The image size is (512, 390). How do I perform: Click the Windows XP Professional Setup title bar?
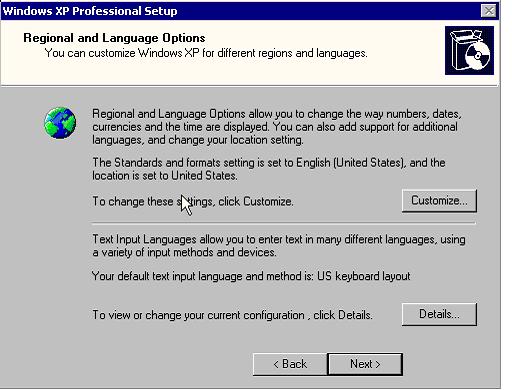pyautogui.click(x=240, y=11)
